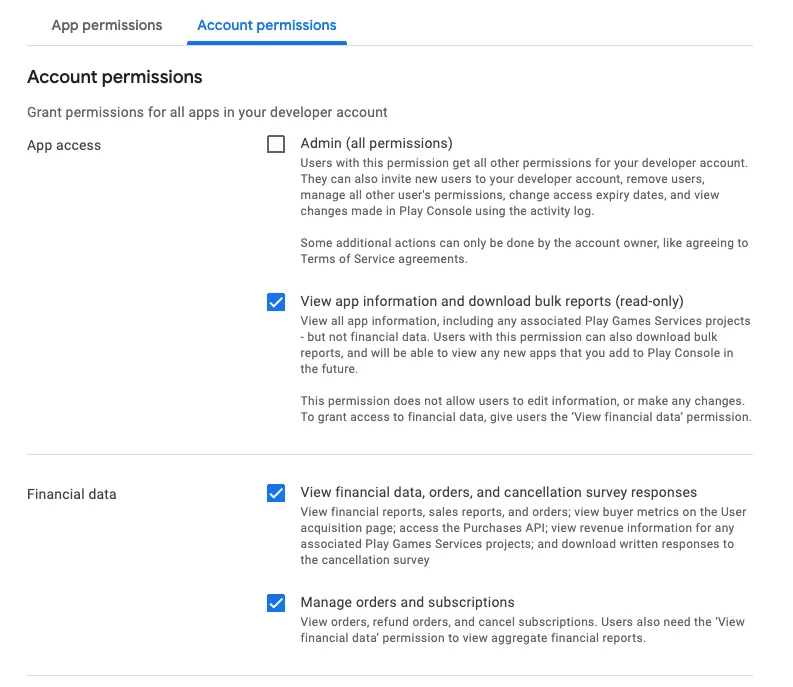The image size is (793, 687).
Task: Click the 'Admin (all permissions)' label text
Action: (x=376, y=144)
